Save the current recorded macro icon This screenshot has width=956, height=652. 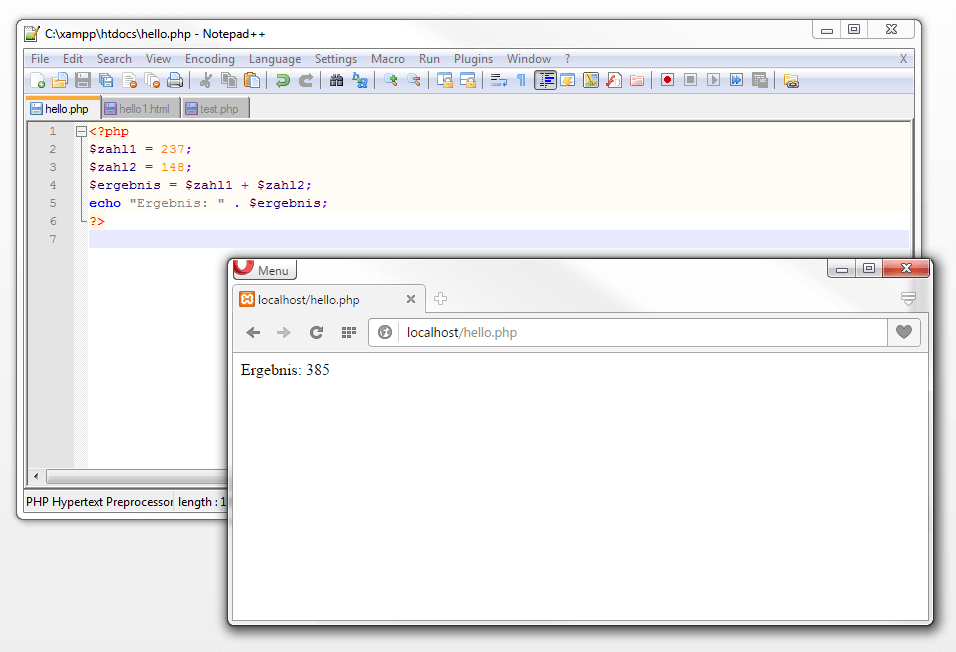point(760,80)
